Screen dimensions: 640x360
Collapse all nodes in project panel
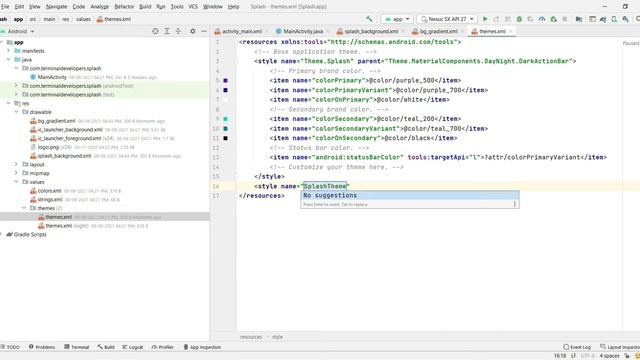pos(178,31)
